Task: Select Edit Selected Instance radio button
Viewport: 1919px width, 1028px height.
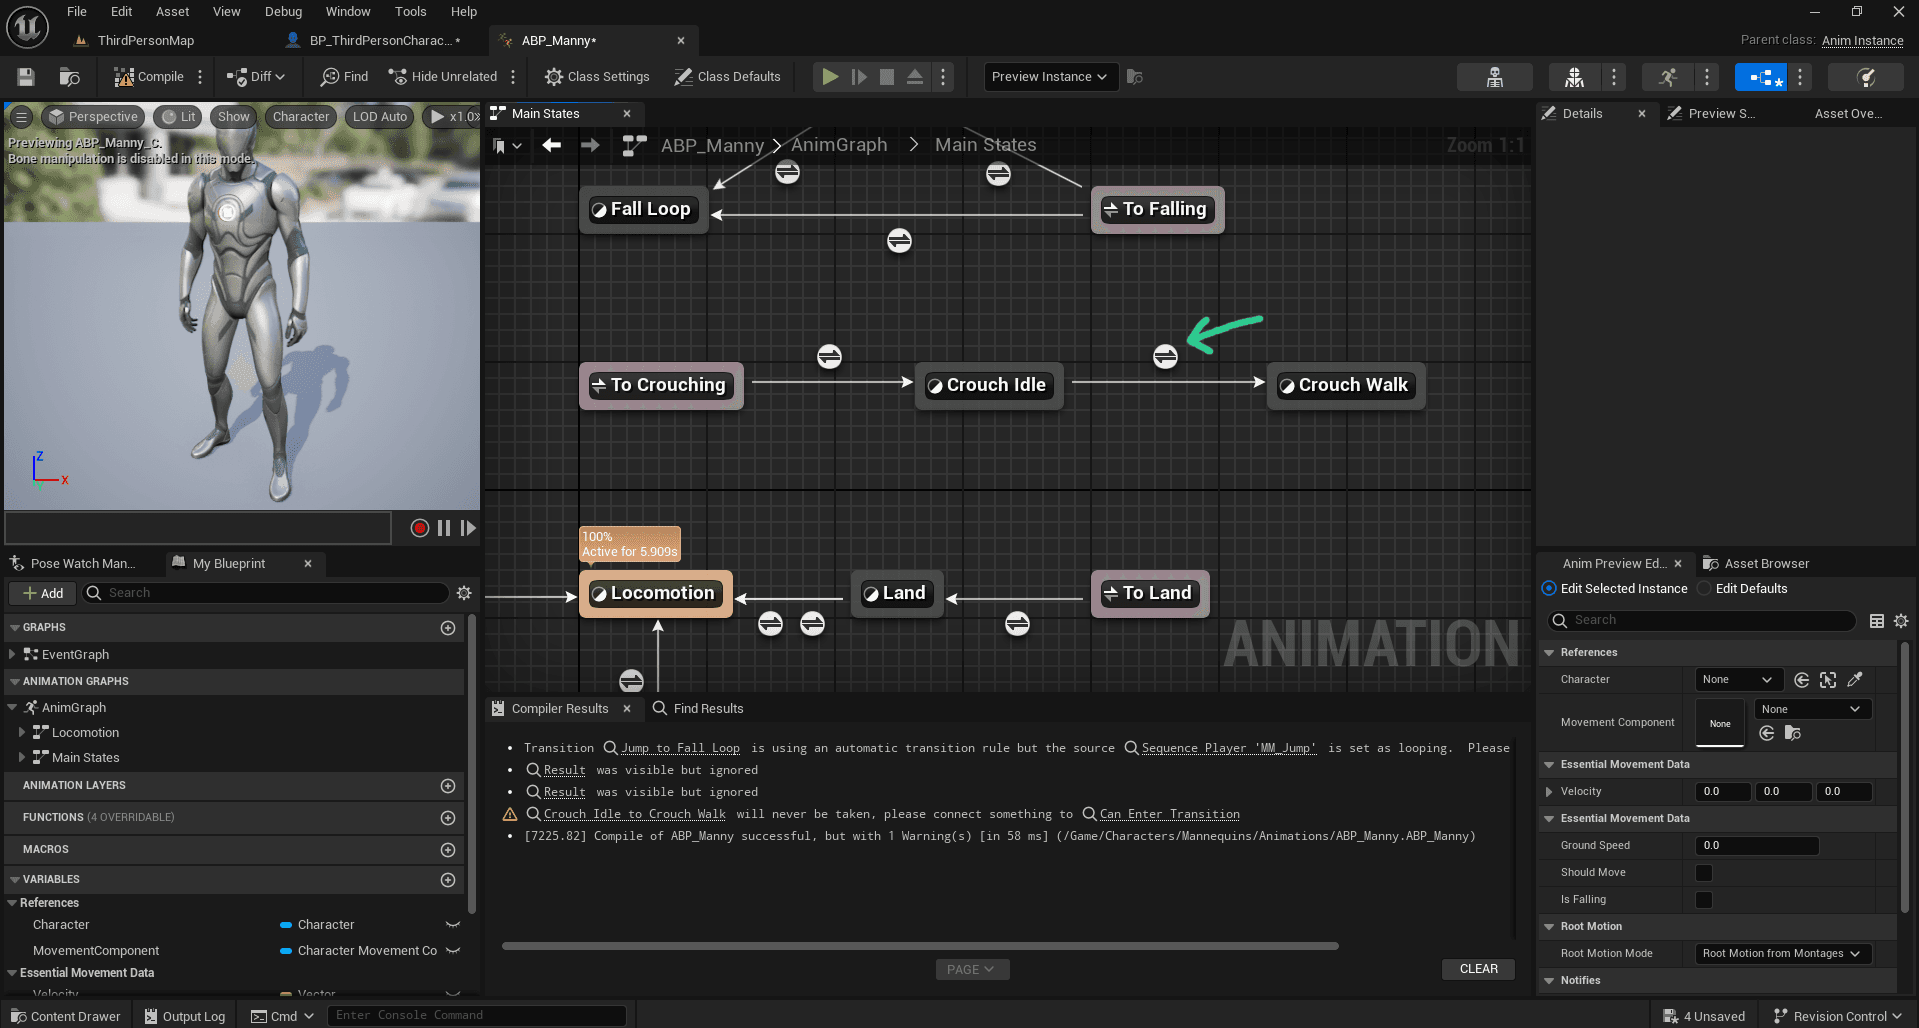Action: point(1549,589)
